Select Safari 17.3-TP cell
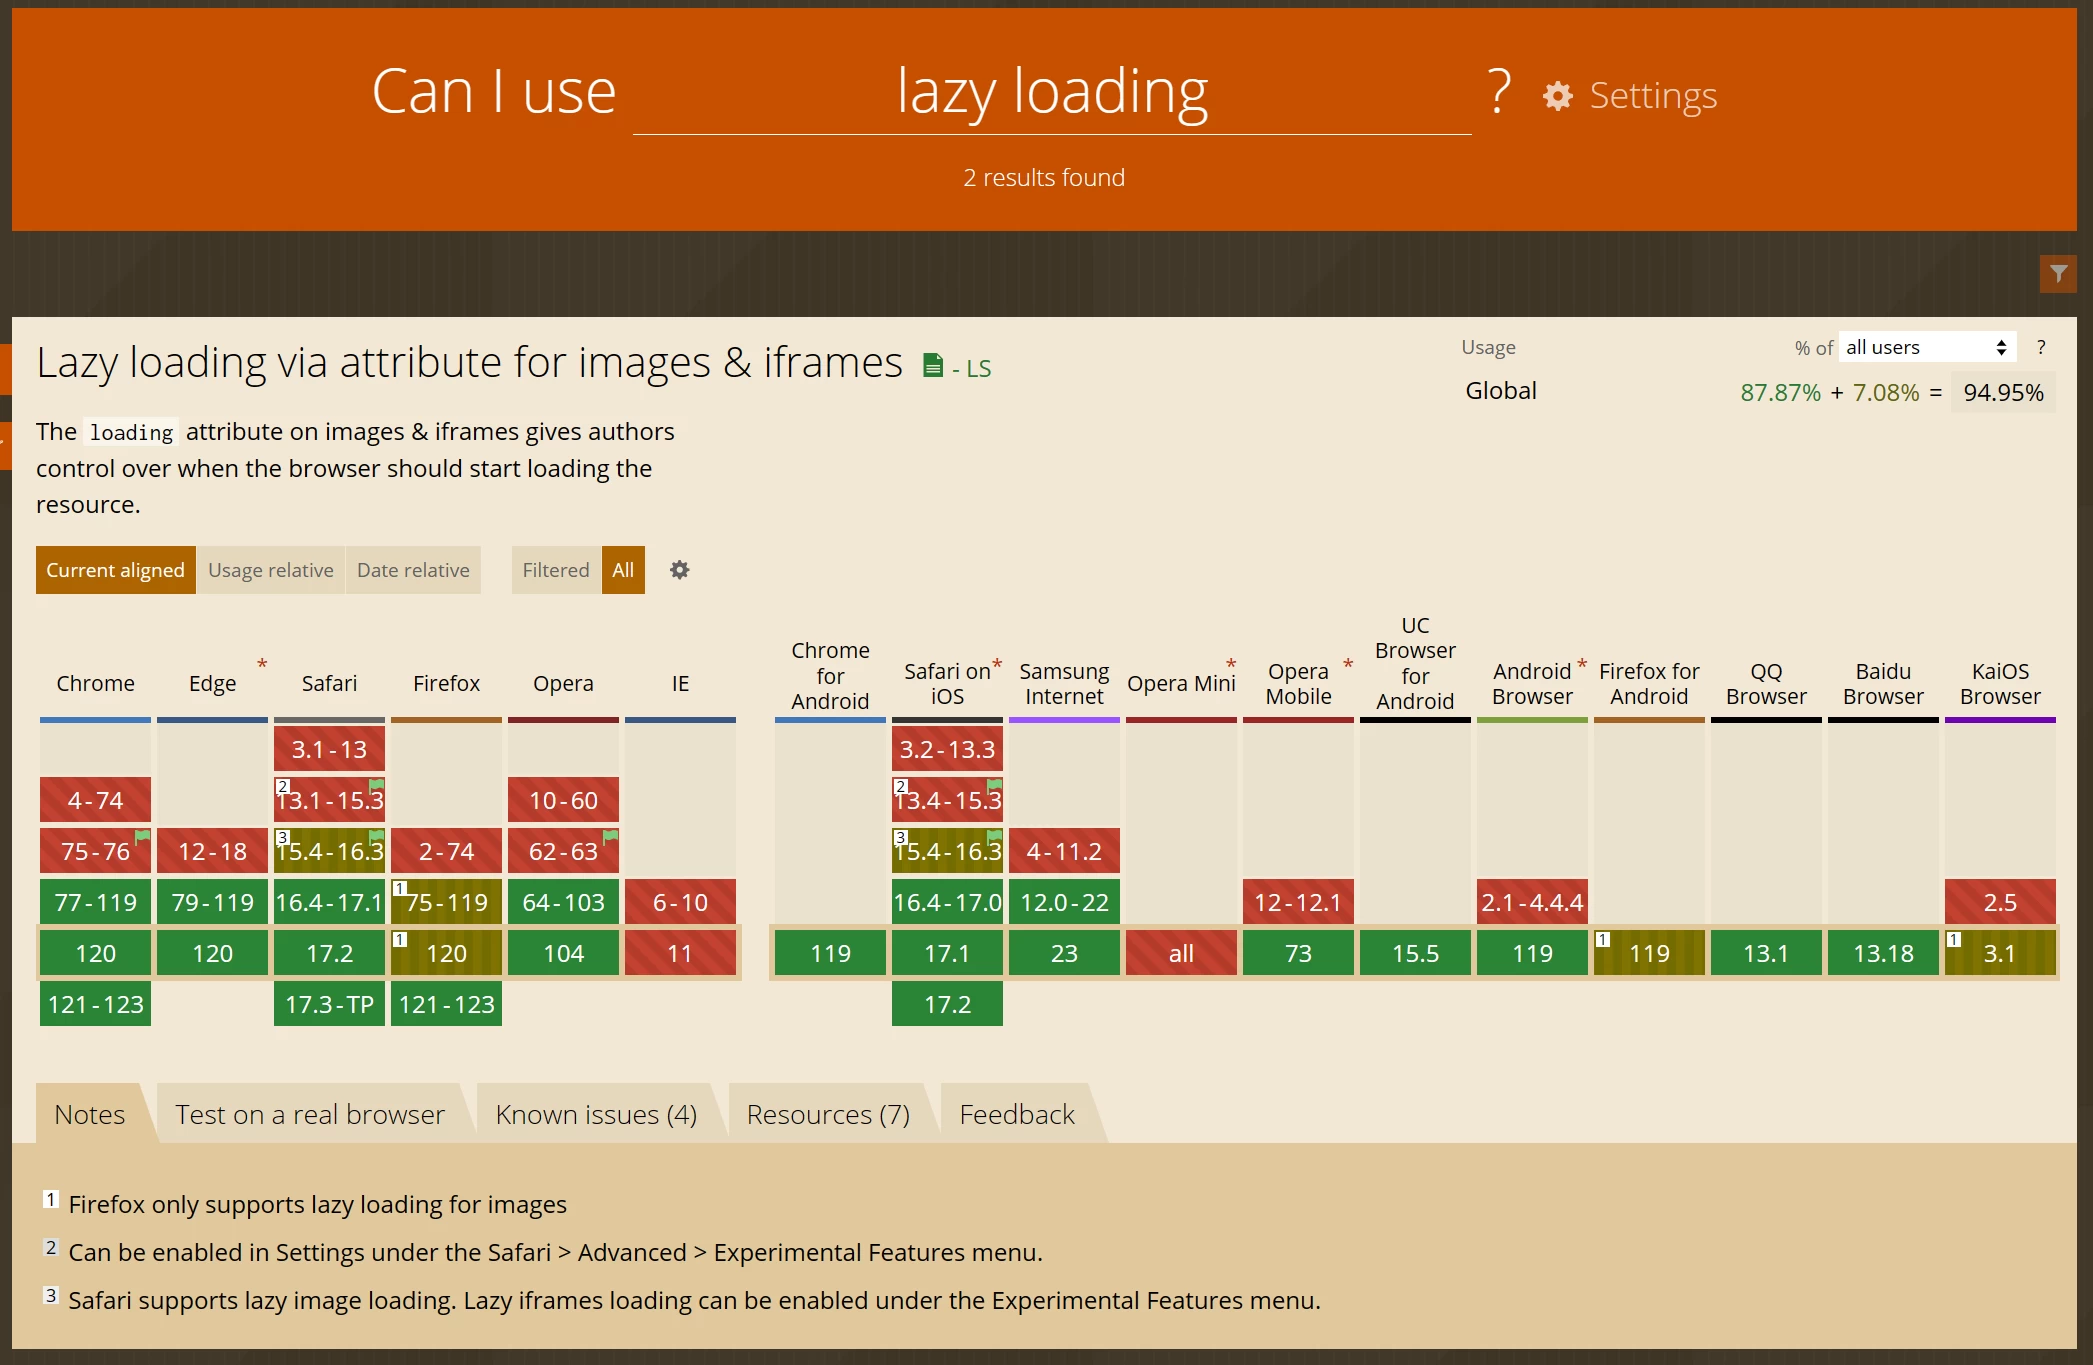 pyautogui.click(x=329, y=1004)
